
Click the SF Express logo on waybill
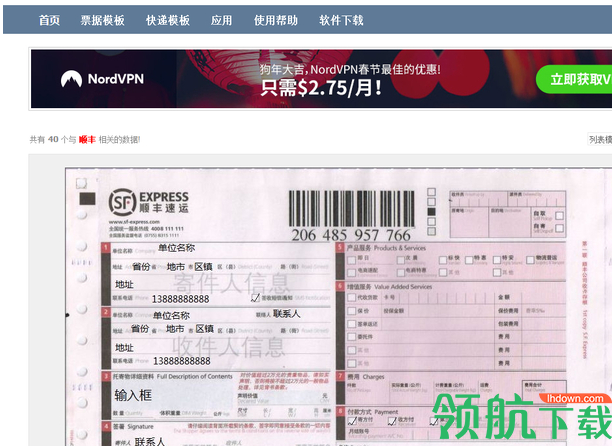149,202
